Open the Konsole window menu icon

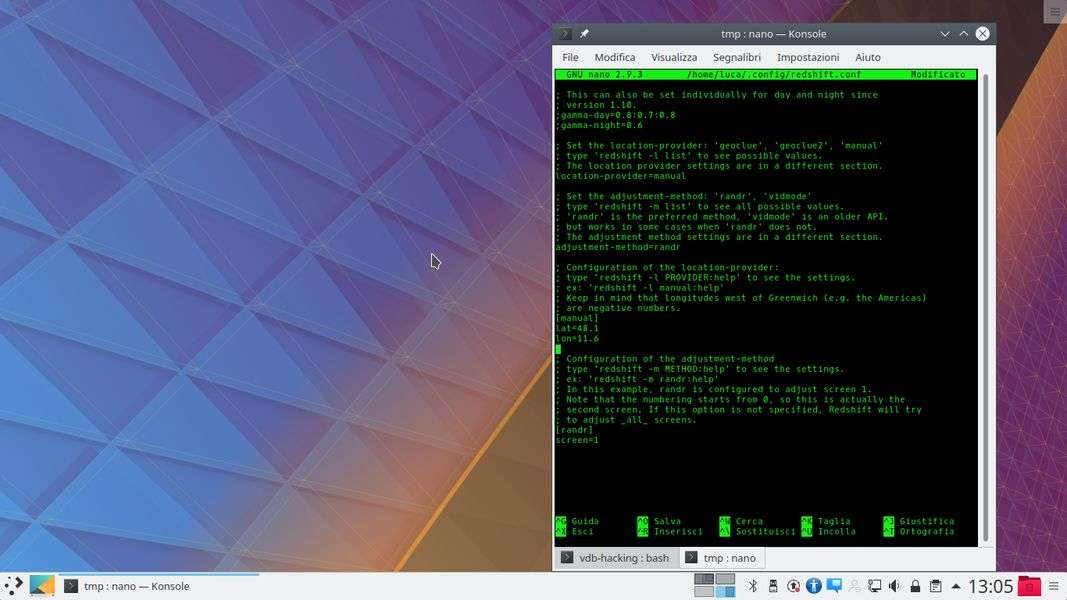pos(565,33)
